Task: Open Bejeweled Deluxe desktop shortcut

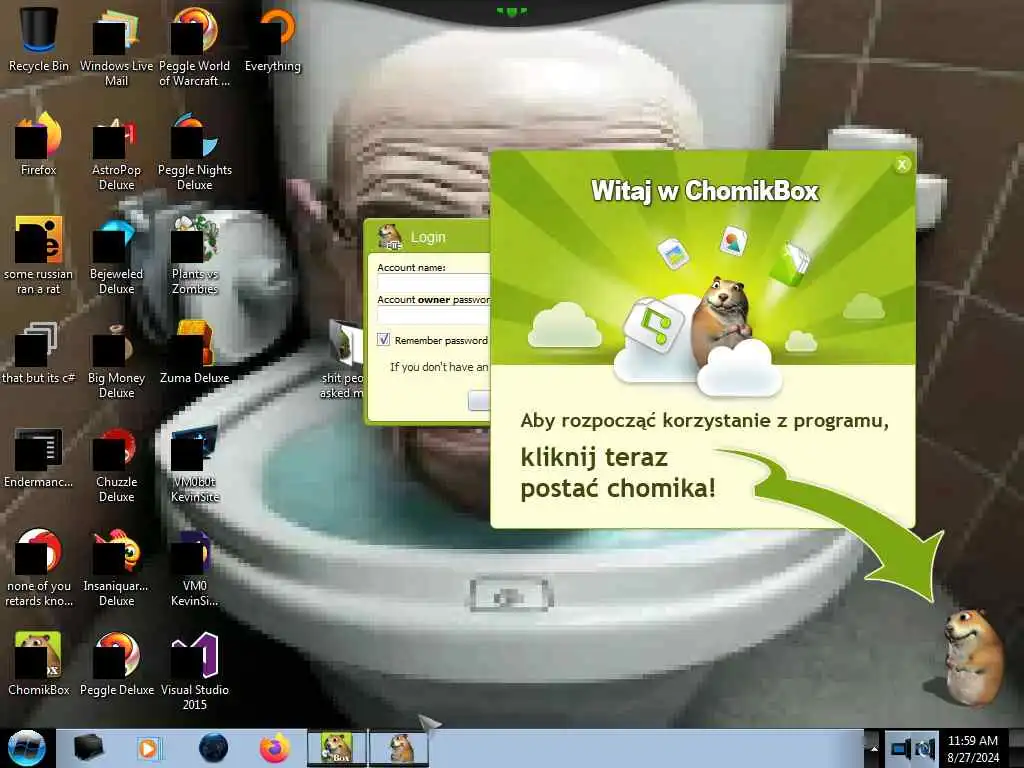Action: [116, 255]
